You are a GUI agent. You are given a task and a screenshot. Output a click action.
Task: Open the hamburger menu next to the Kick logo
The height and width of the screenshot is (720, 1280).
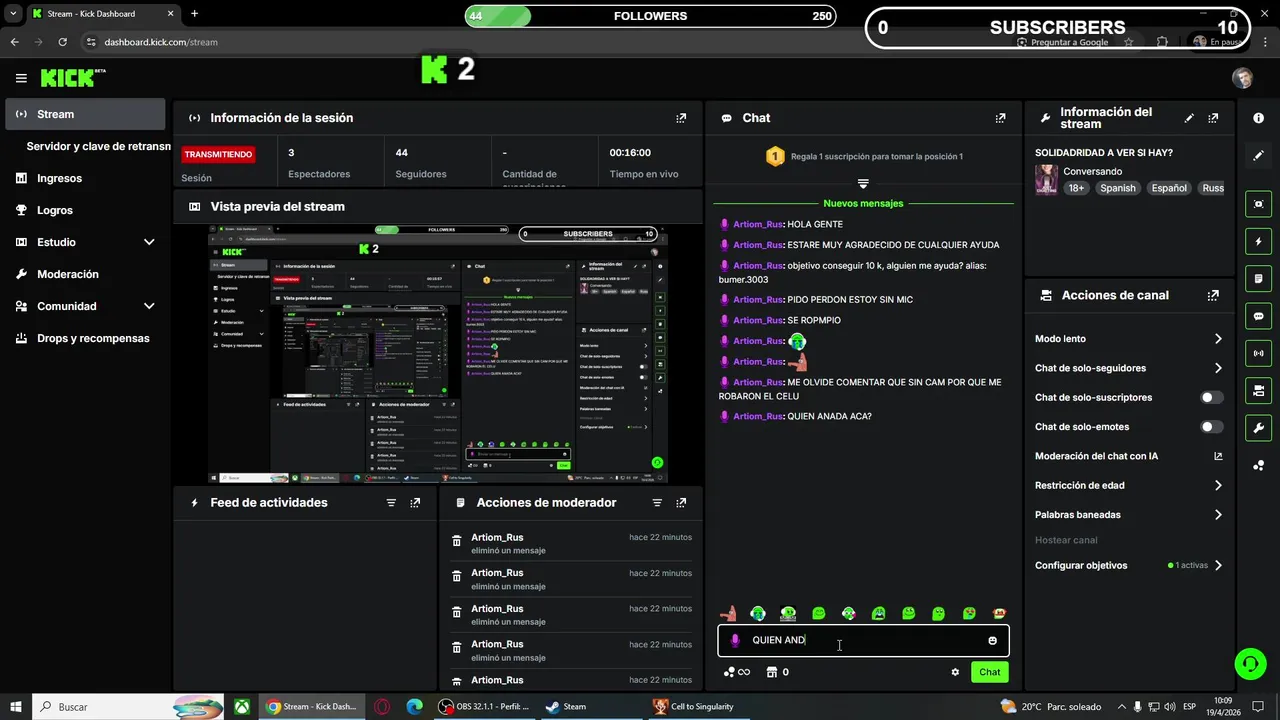(x=21, y=78)
